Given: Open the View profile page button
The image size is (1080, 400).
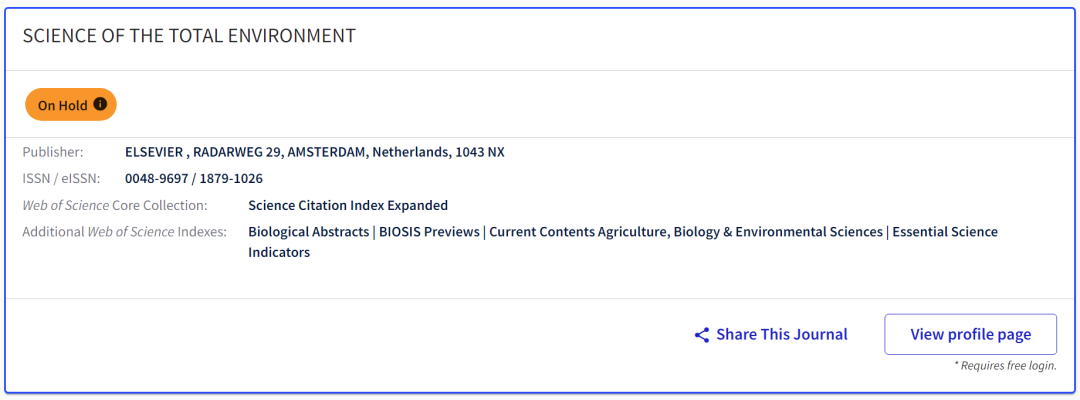Looking at the screenshot, I should click(970, 335).
